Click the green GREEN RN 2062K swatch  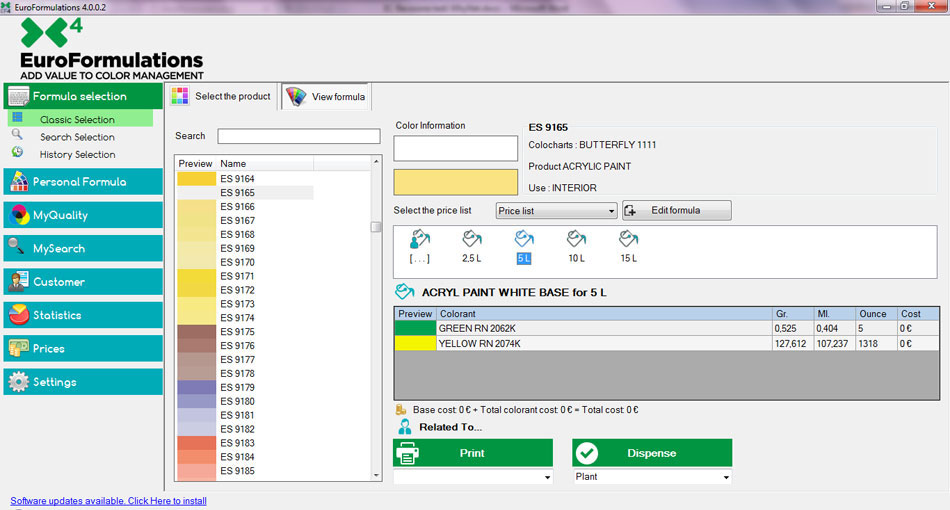[x=415, y=328]
